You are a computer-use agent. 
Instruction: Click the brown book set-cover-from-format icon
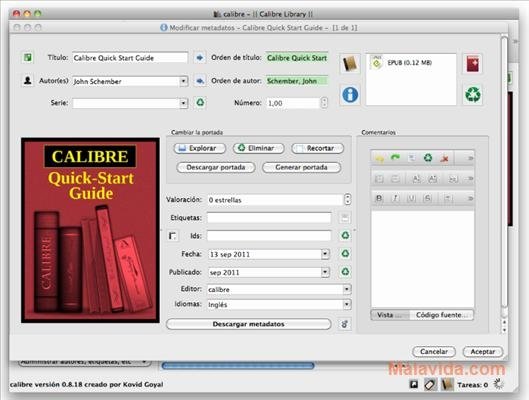(350, 63)
